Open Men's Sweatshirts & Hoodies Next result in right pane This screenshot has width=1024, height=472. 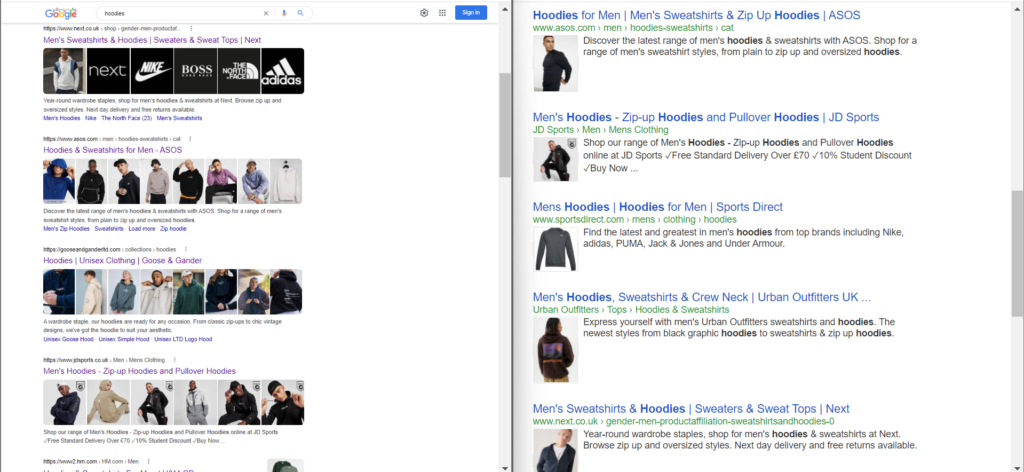[691, 409]
